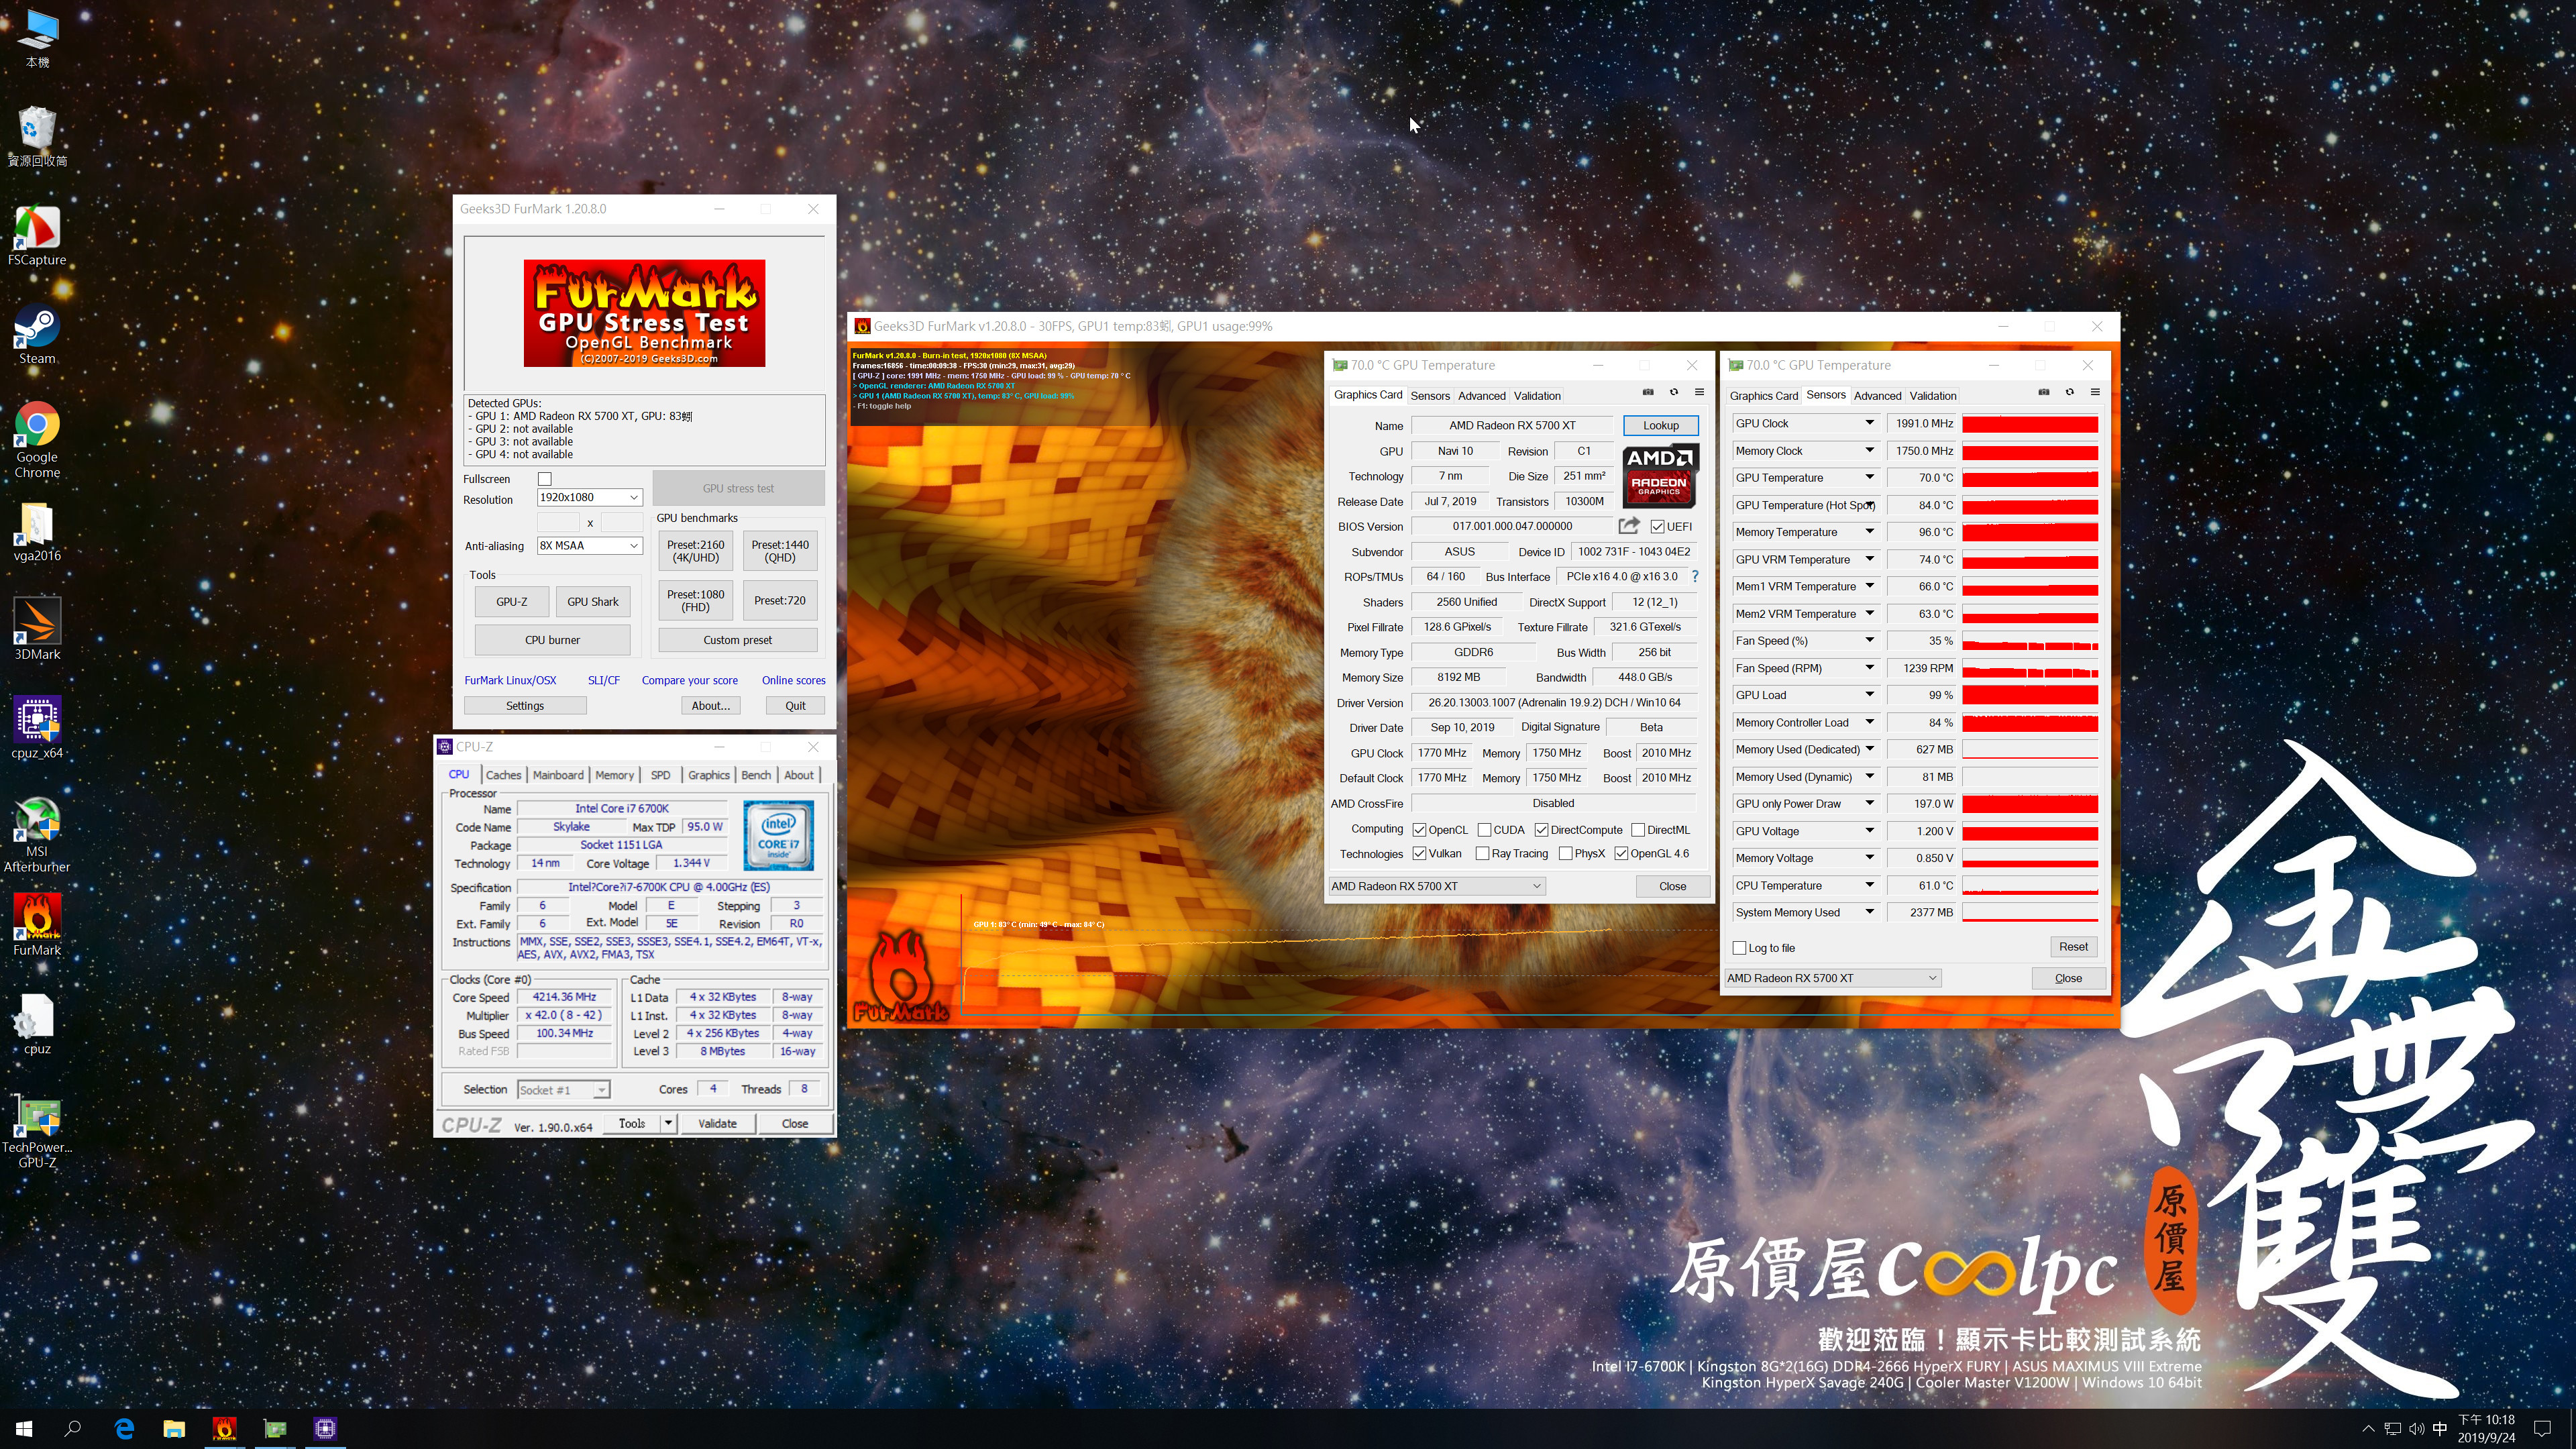Toggle DirectML checkbox in GPU-Z
2576x1449 pixels.
[x=1638, y=830]
